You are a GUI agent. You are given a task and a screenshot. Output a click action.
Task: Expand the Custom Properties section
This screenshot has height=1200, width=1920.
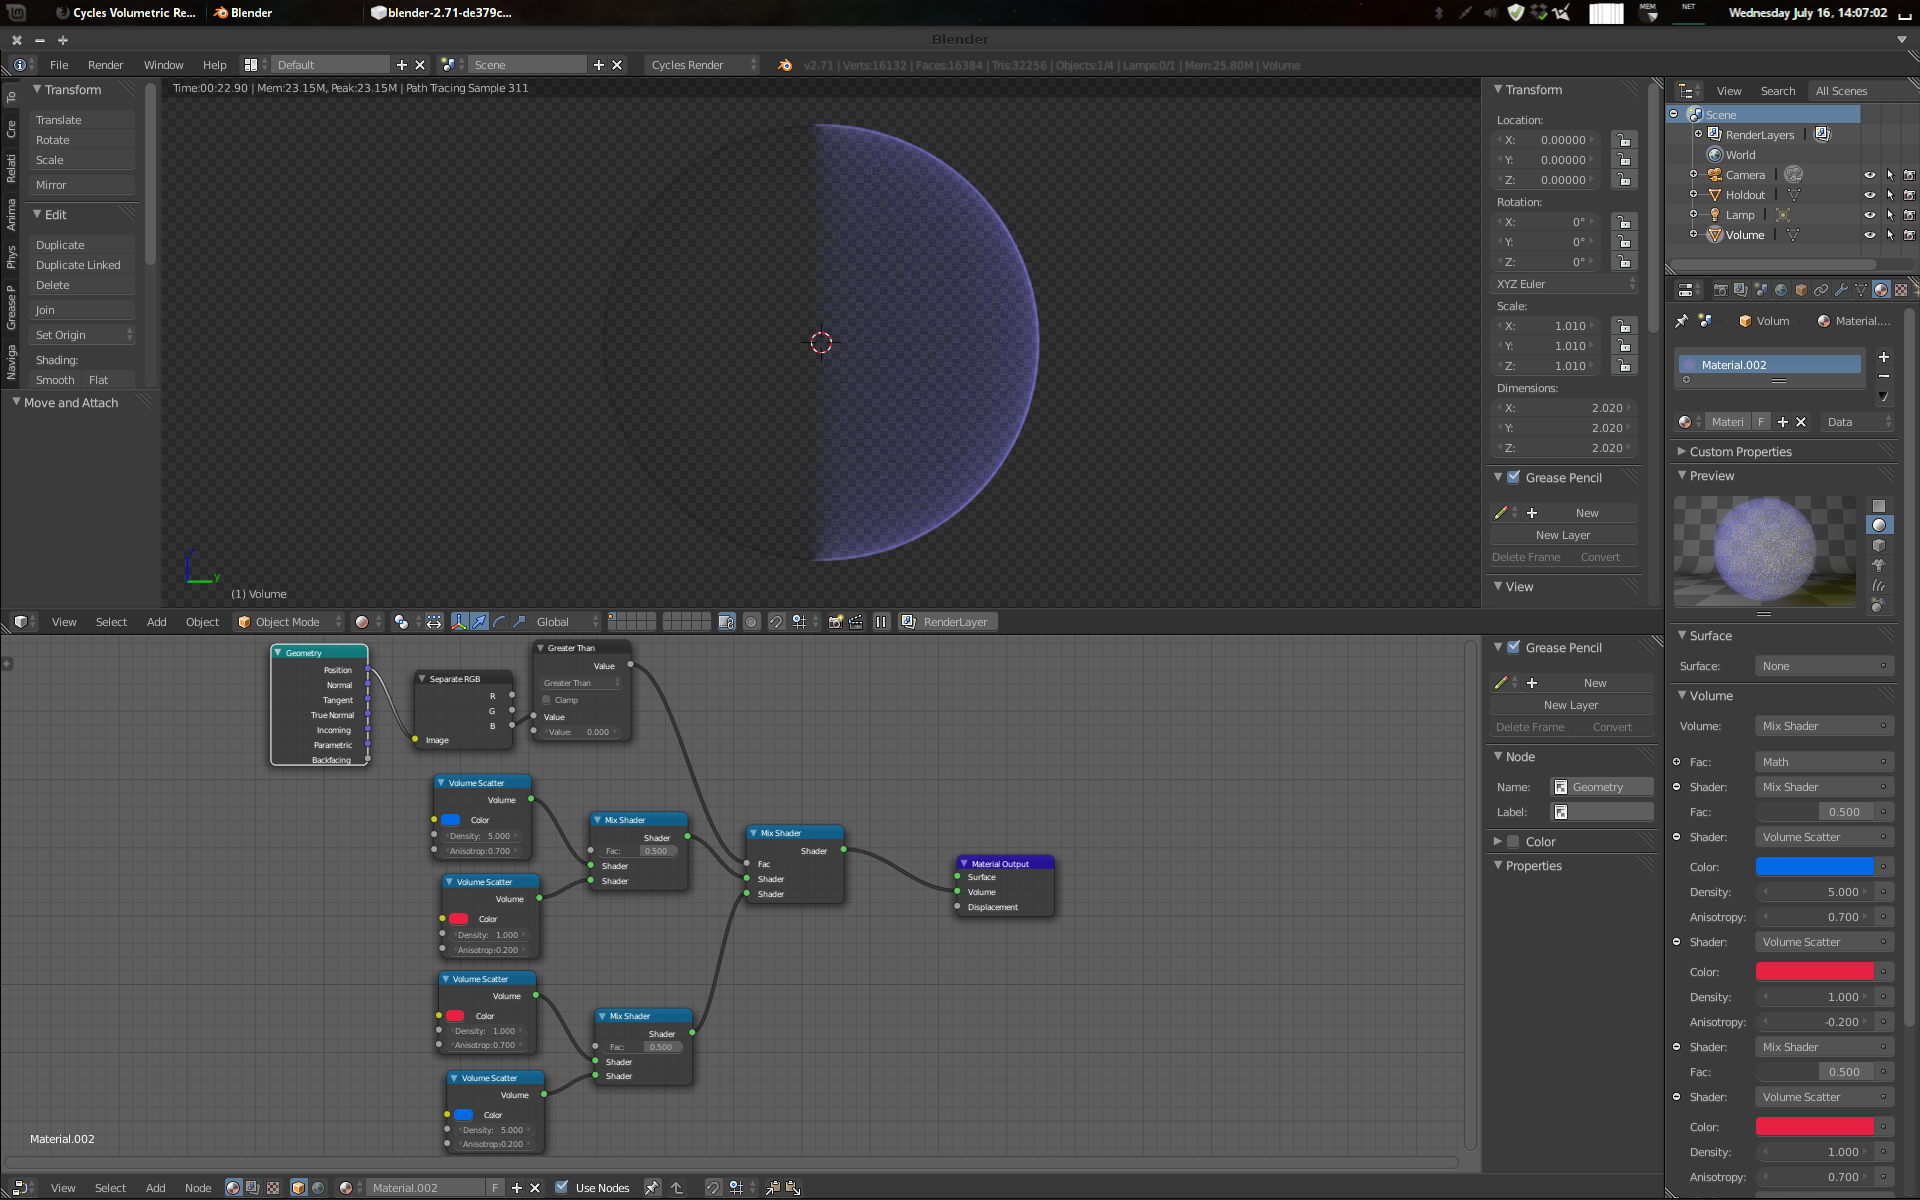[1738, 451]
